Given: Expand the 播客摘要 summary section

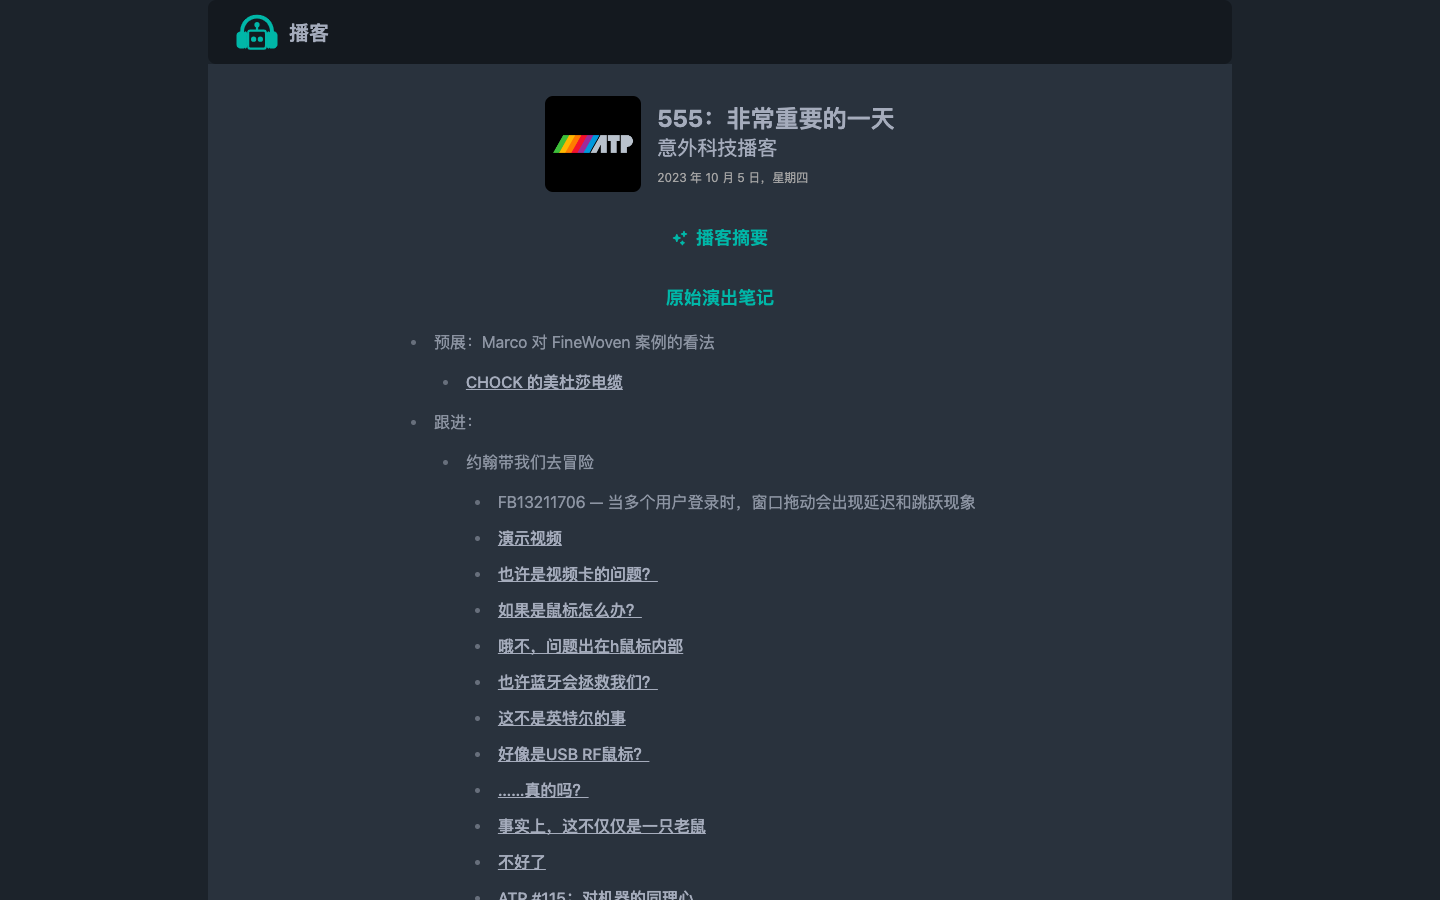Looking at the screenshot, I should [731, 238].
